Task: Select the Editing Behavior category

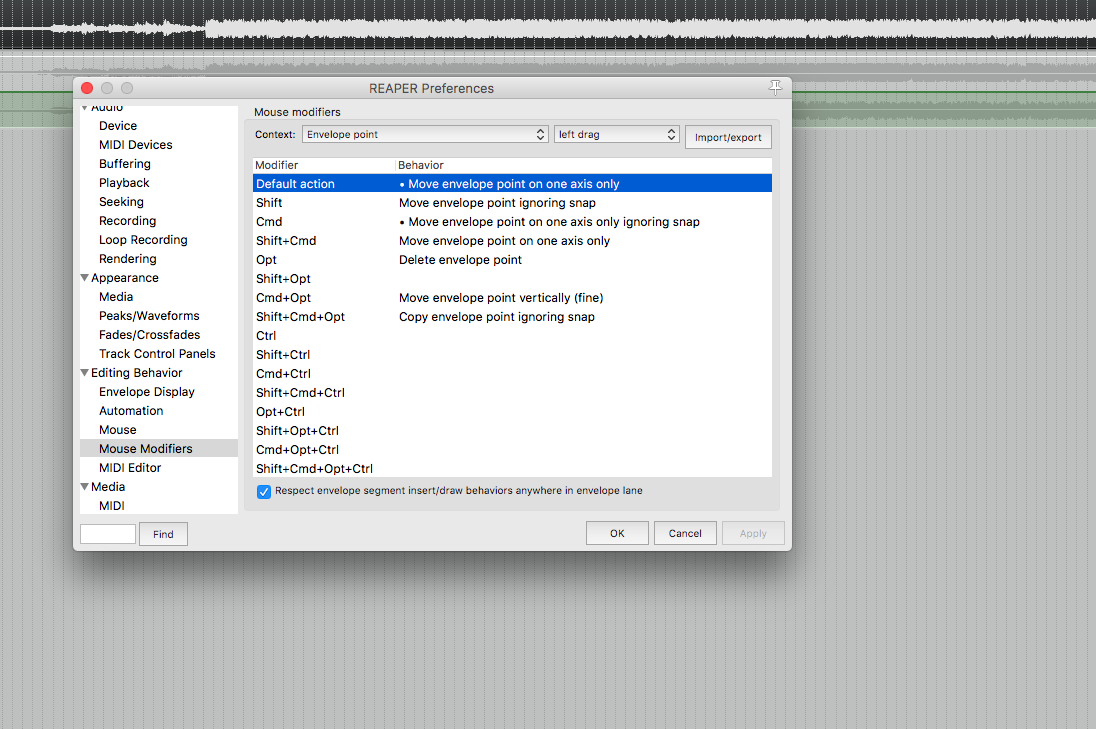Action: (136, 373)
